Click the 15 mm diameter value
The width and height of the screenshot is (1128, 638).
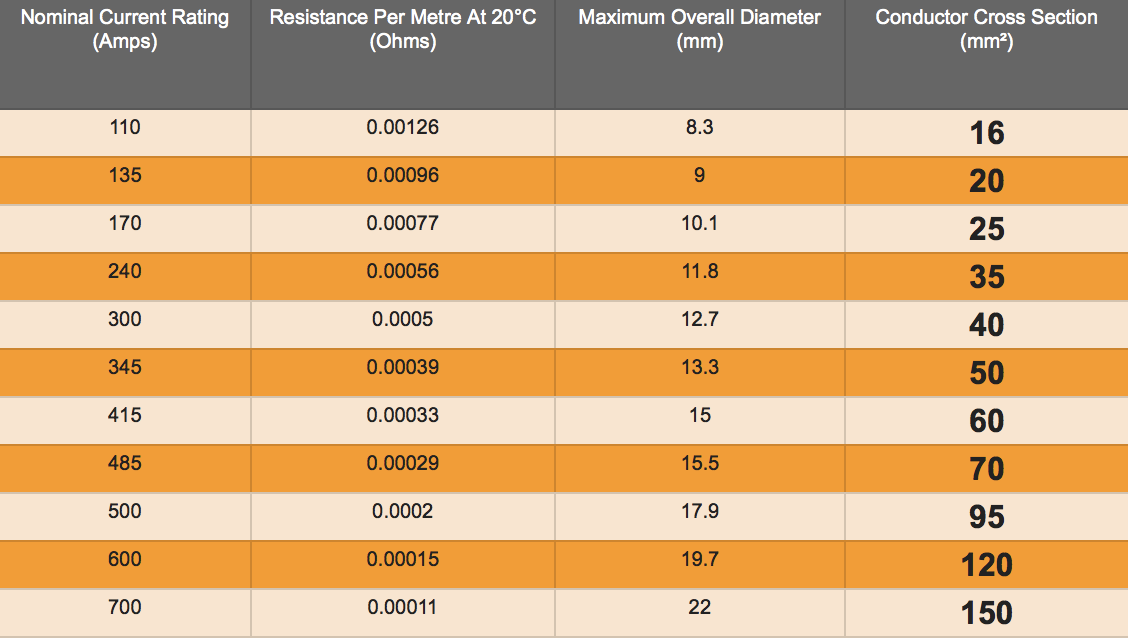click(x=699, y=415)
